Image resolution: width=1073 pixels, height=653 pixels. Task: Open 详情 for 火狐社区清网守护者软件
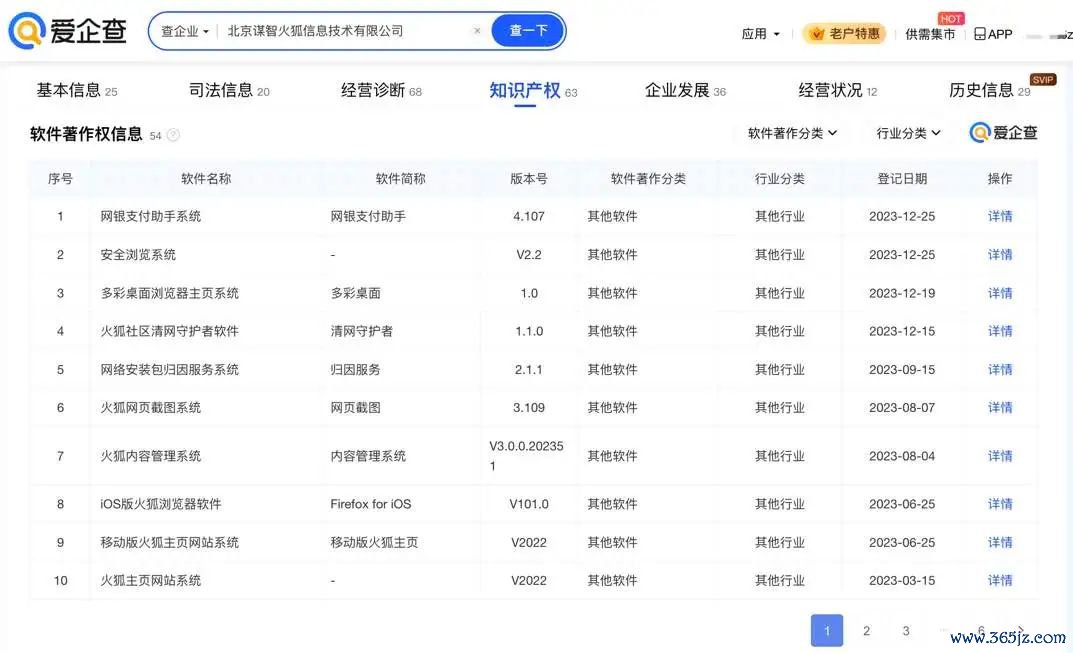coord(1000,331)
